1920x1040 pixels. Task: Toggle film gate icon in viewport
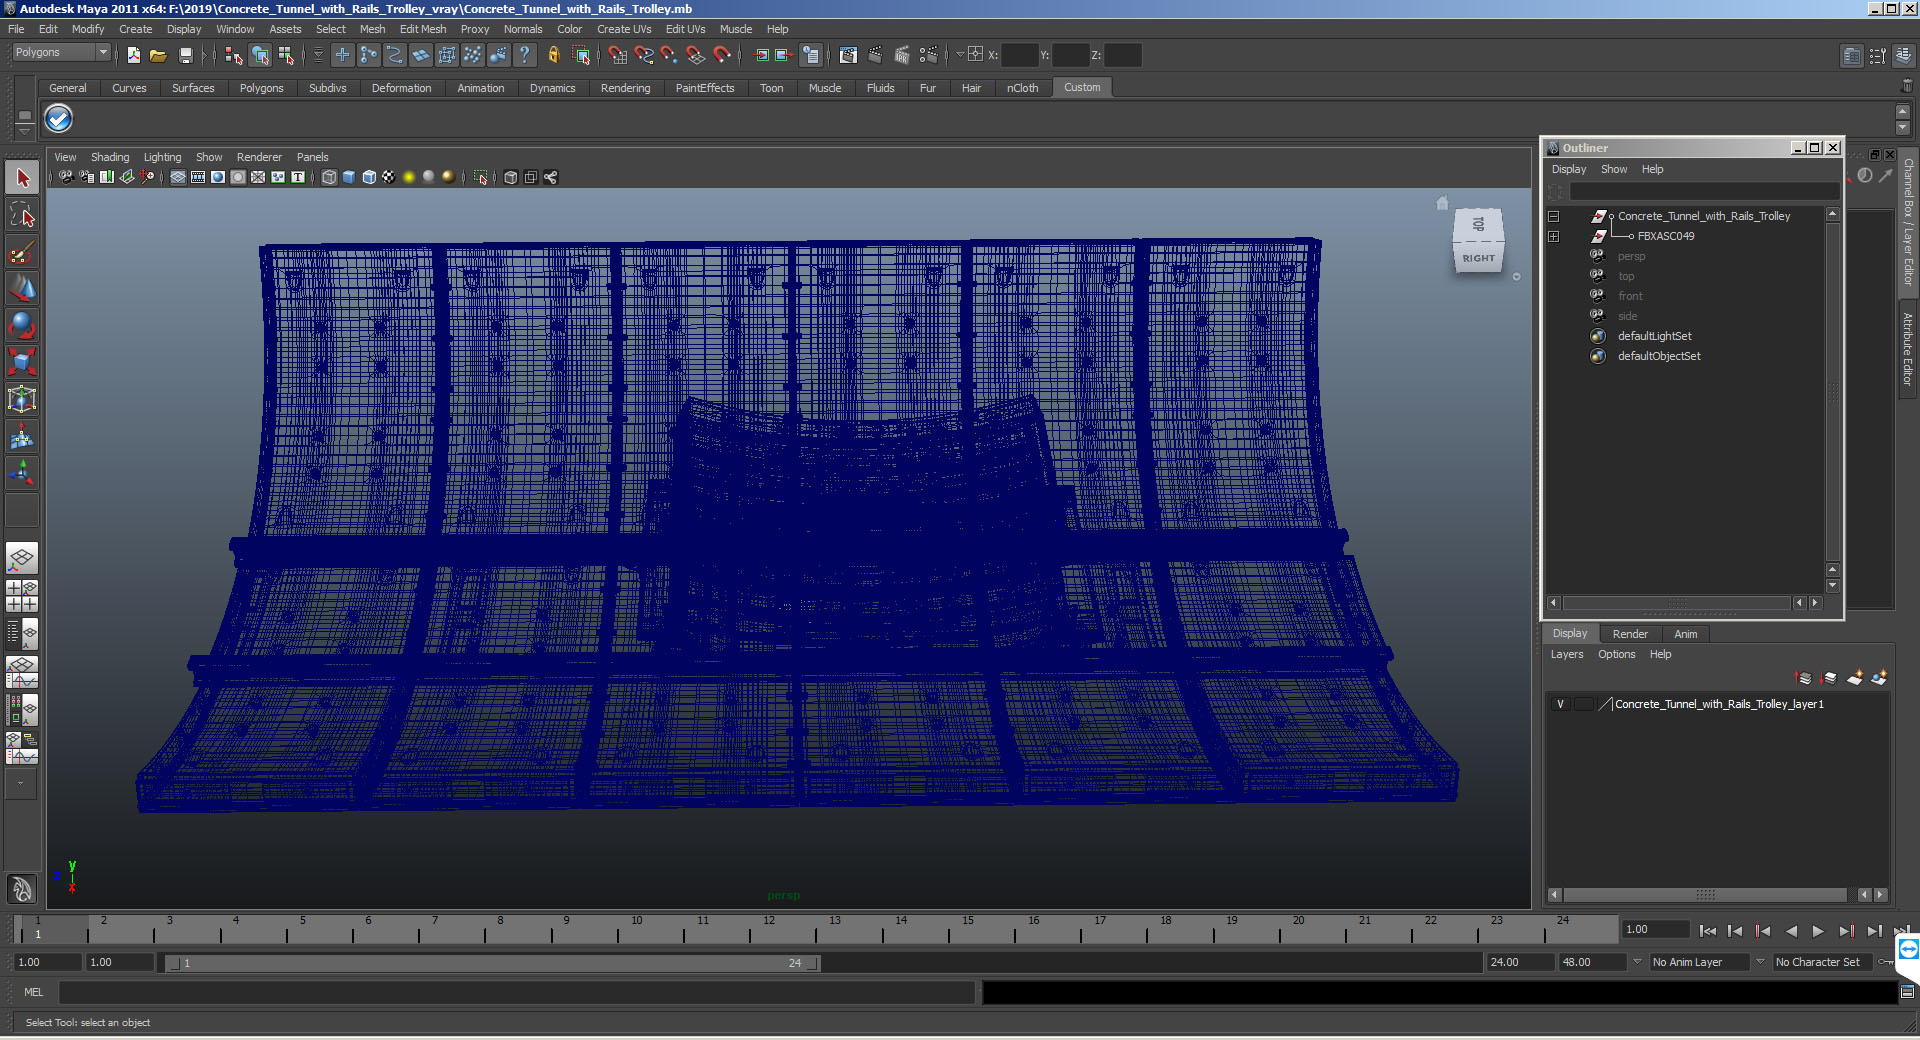198,177
